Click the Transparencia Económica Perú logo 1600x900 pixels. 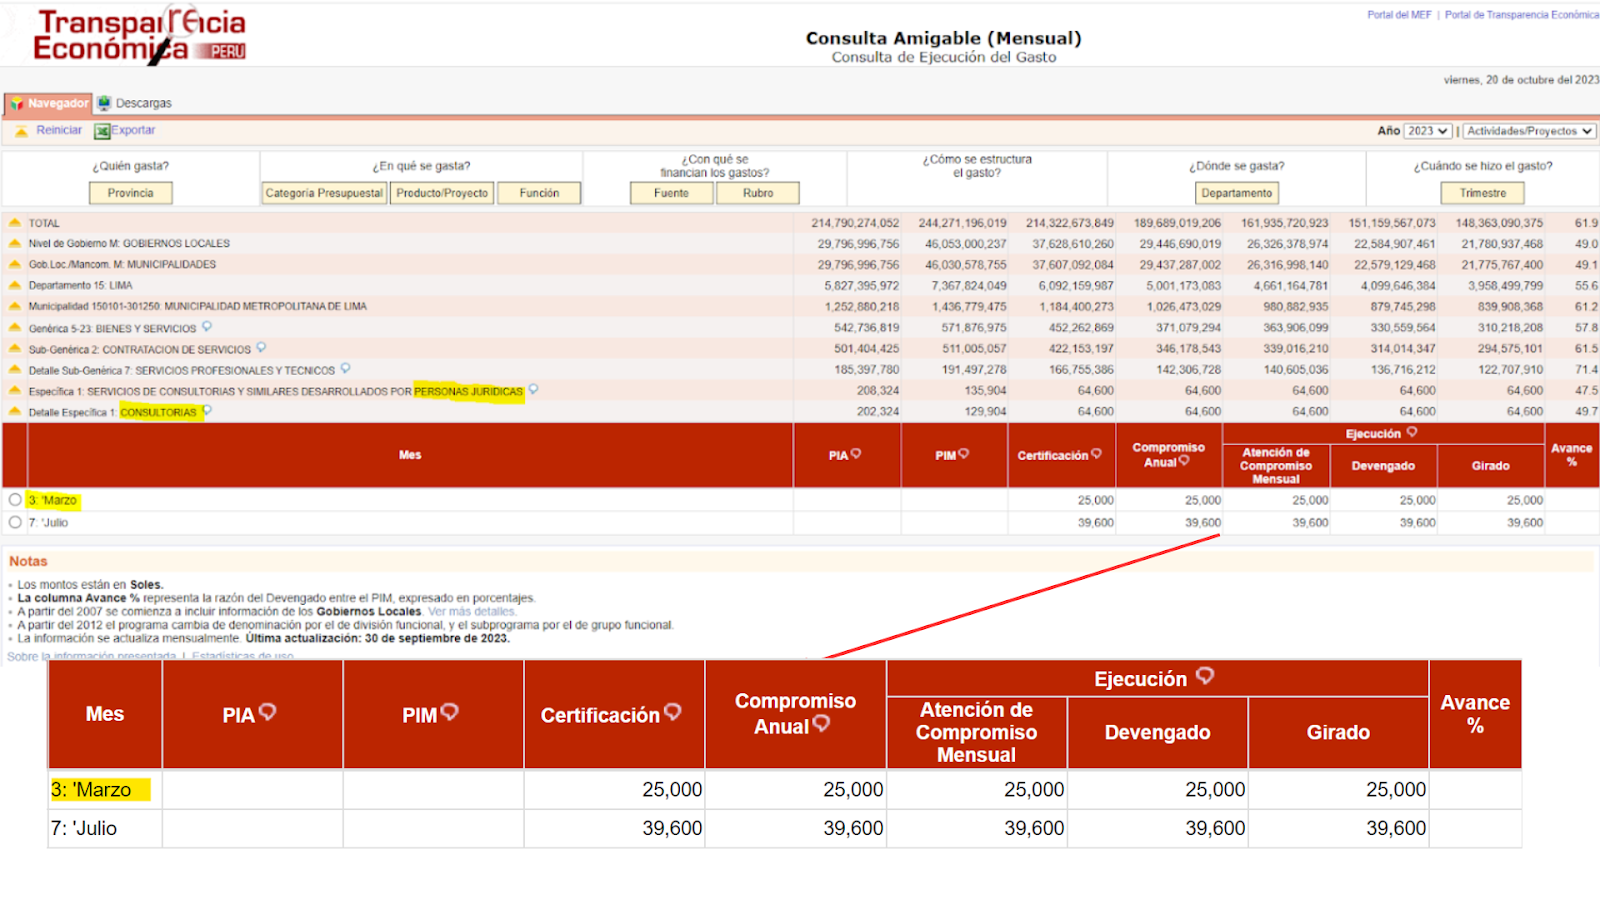coord(139,35)
